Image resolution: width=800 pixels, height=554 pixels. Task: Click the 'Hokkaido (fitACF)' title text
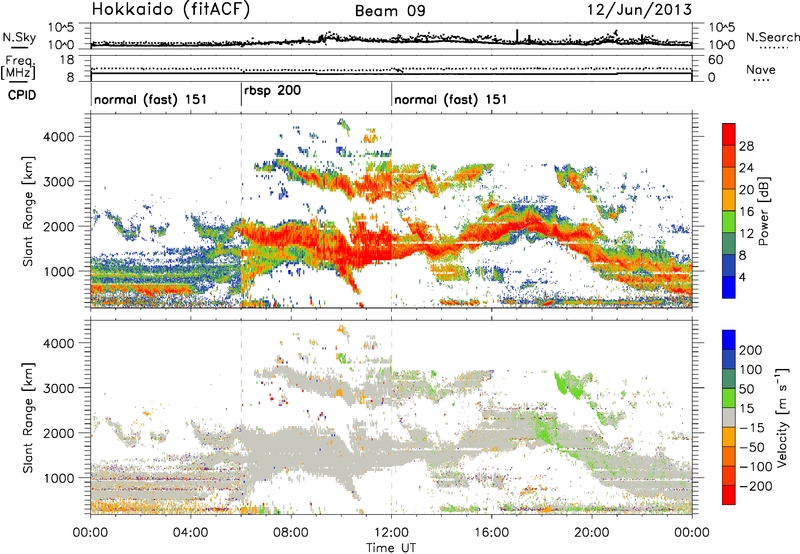[170, 10]
